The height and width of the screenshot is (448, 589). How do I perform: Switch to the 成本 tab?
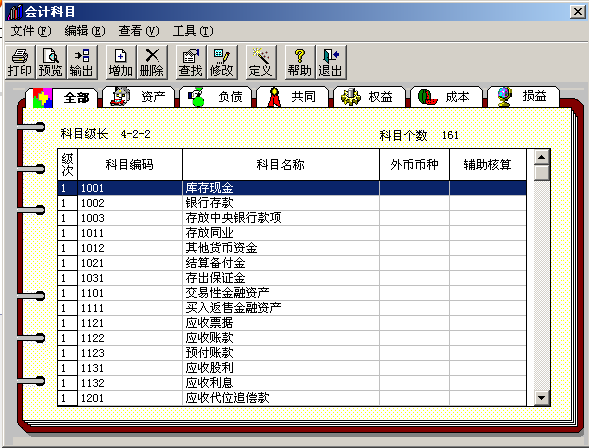click(x=447, y=97)
